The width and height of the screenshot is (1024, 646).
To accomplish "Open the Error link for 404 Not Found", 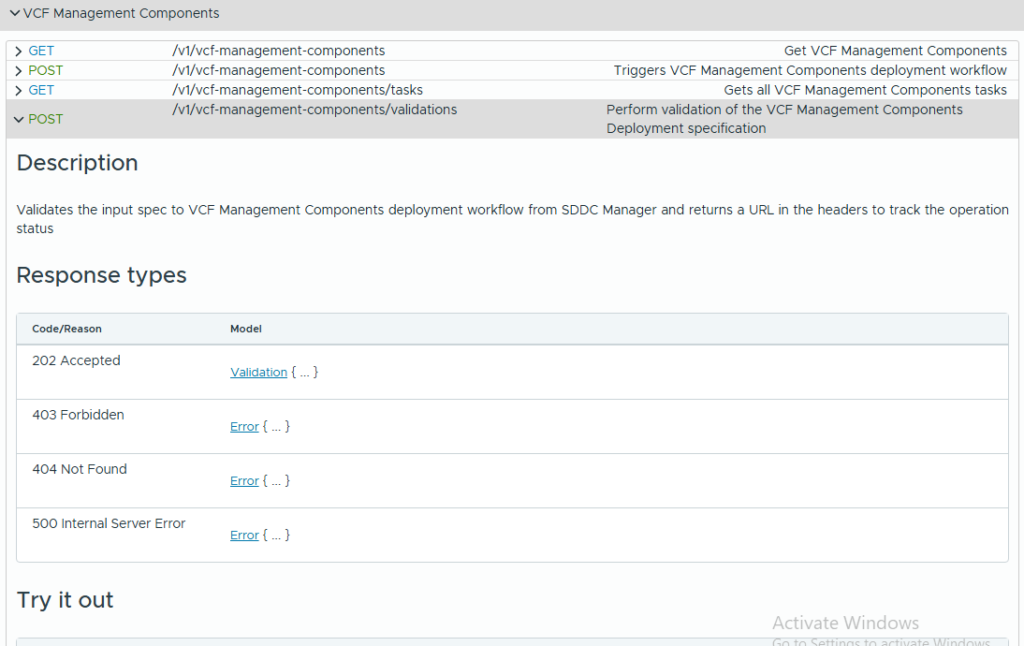I will [x=244, y=481].
